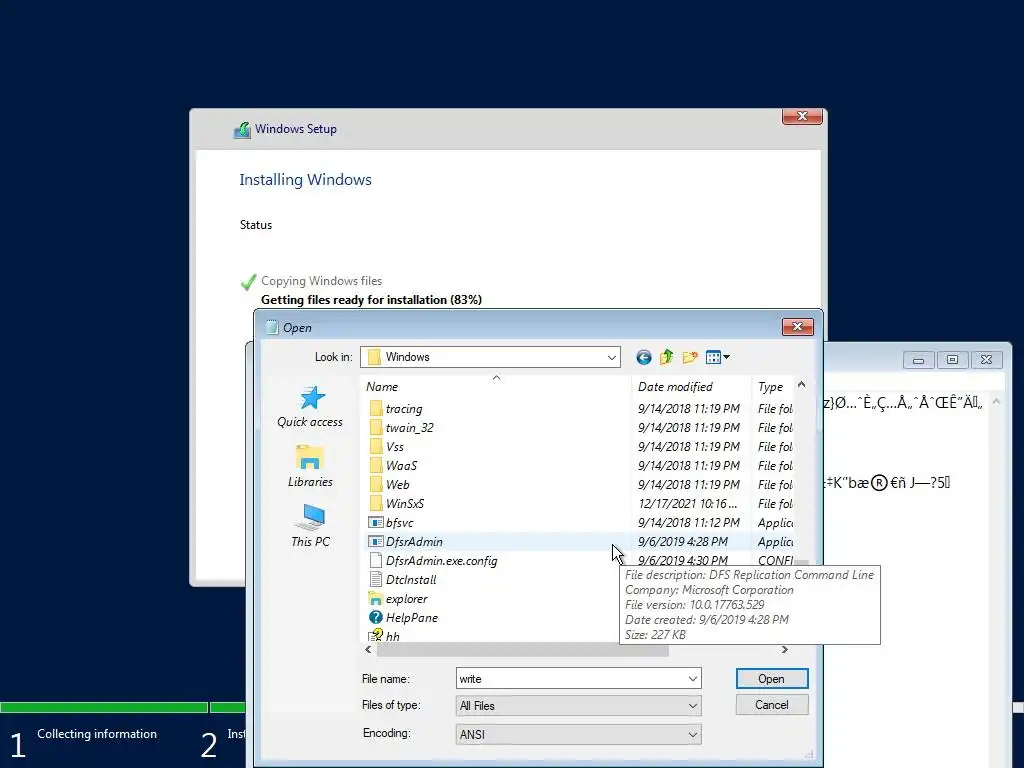The image size is (1024, 768).
Task: Click the horizontal scrollbar thumb in file list
Action: [x=522, y=650]
